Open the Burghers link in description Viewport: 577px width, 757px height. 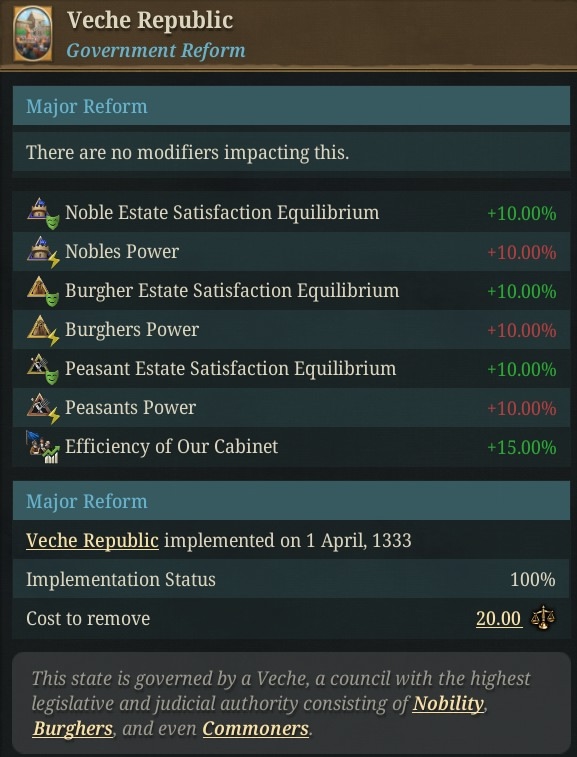point(72,728)
